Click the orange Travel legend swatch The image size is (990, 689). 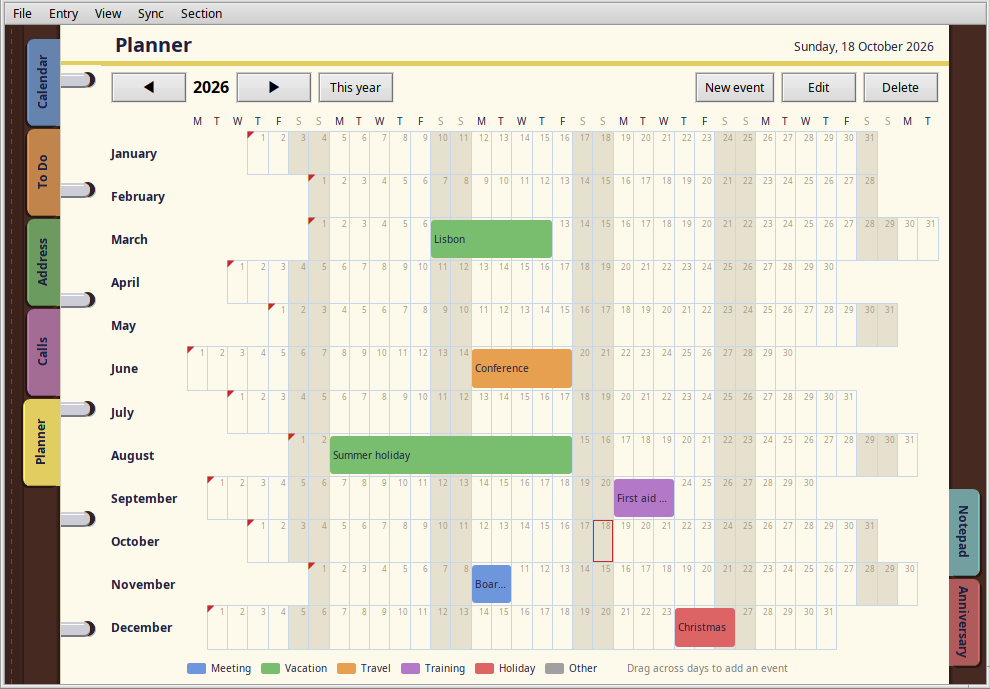(x=347, y=668)
